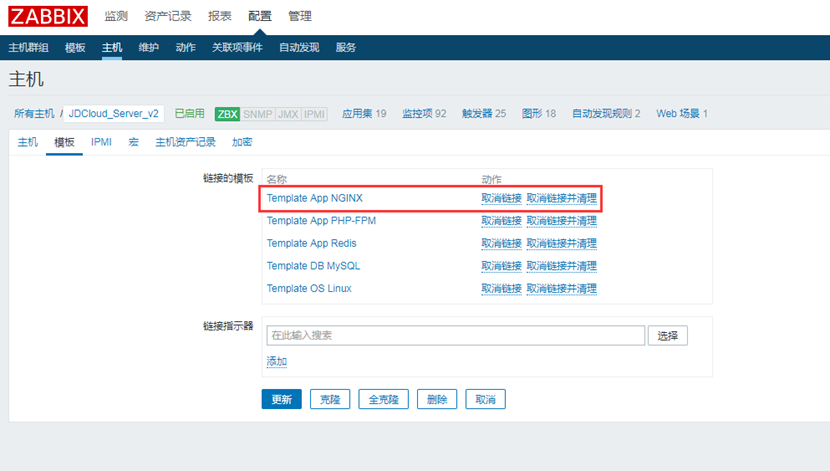Open Template App PHP-FPM link
Screen dimensions: 830x471
click(x=321, y=221)
